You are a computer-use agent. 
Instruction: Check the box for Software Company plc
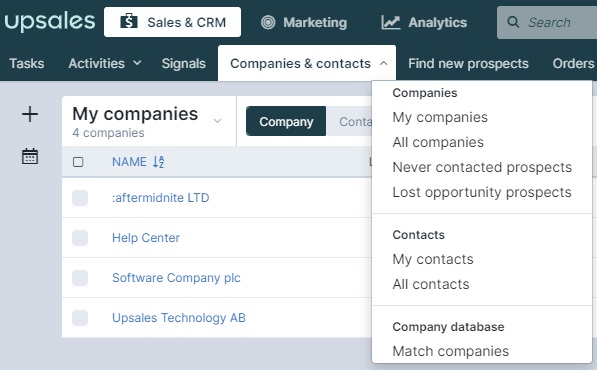[80, 278]
